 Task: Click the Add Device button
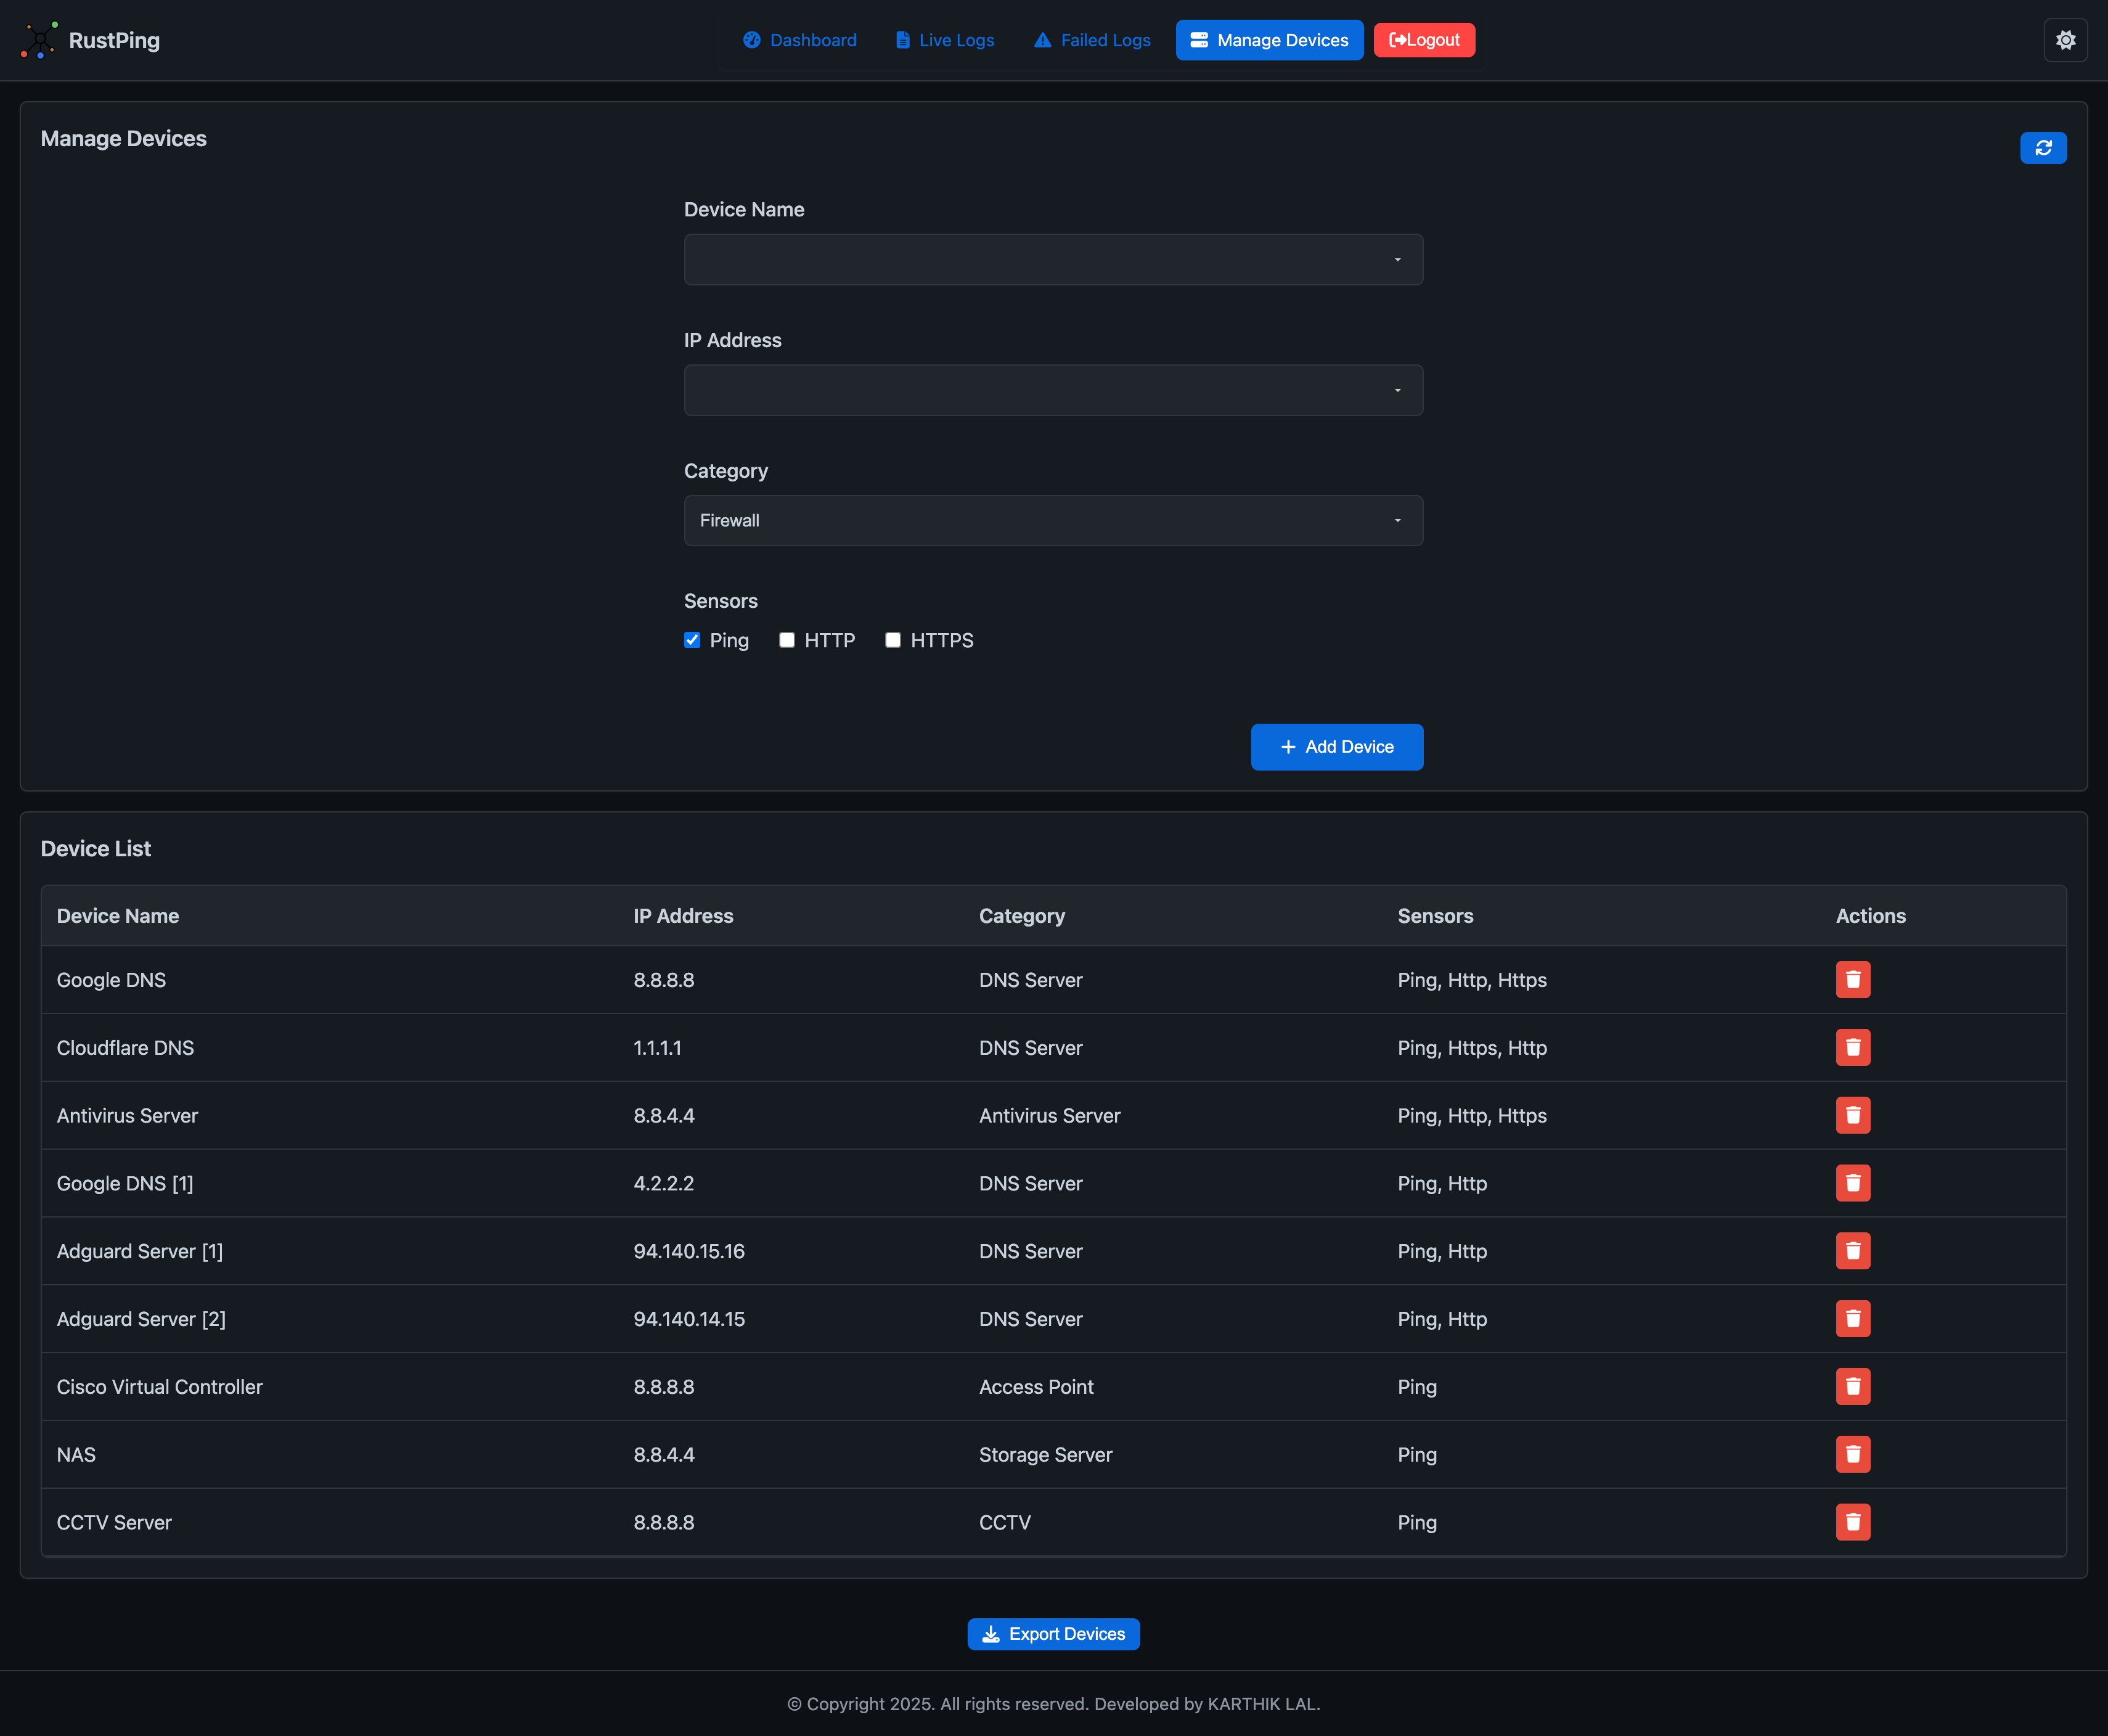(1336, 747)
